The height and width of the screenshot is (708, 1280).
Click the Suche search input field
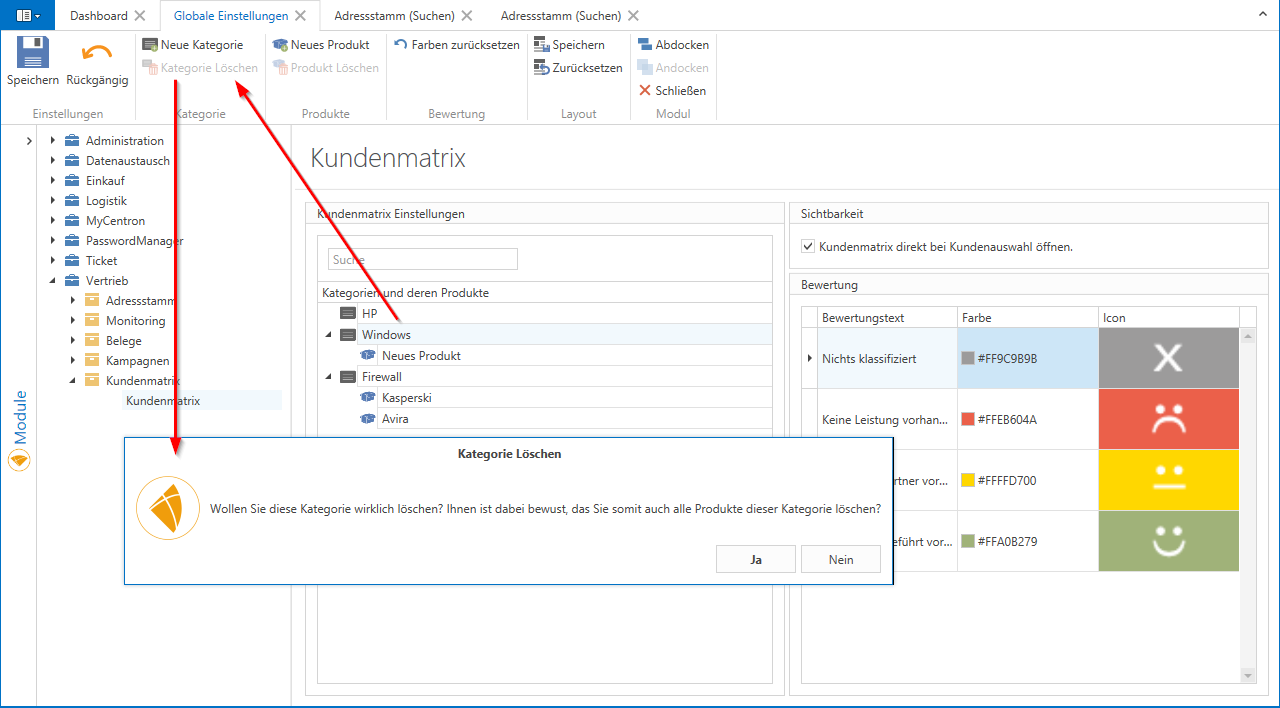click(x=422, y=260)
